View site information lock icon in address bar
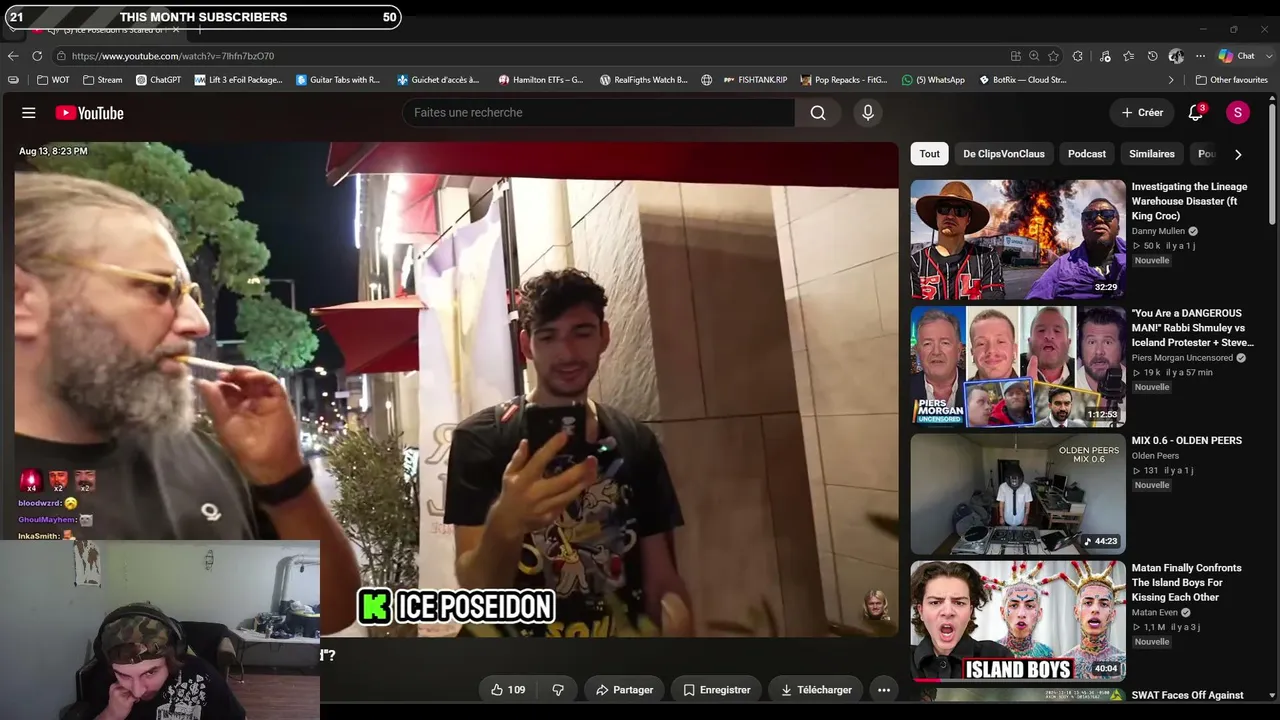This screenshot has width=1280, height=720. click(61, 56)
